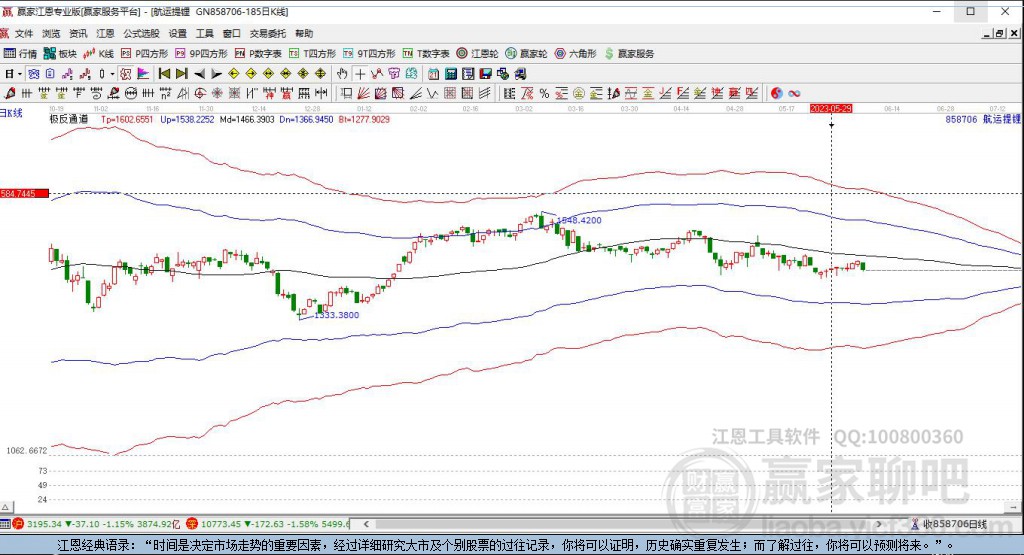Jump to last bar with skip-end icon

pos(182,74)
